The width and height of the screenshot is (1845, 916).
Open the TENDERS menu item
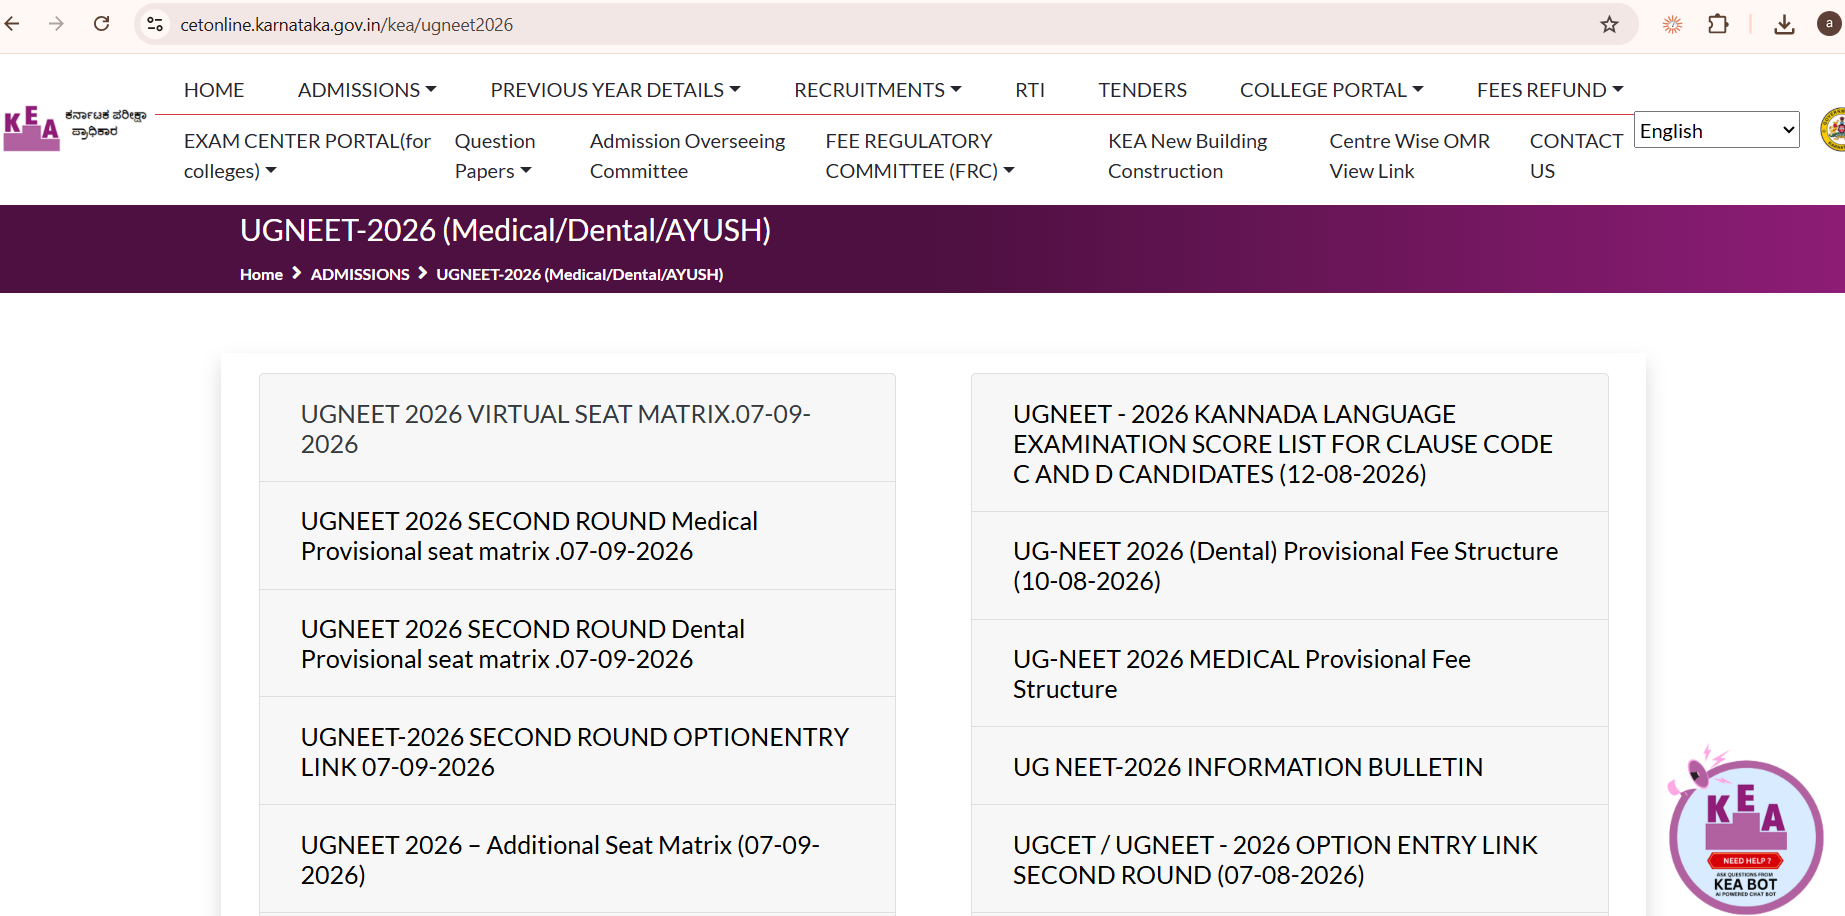pyautogui.click(x=1142, y=90)
